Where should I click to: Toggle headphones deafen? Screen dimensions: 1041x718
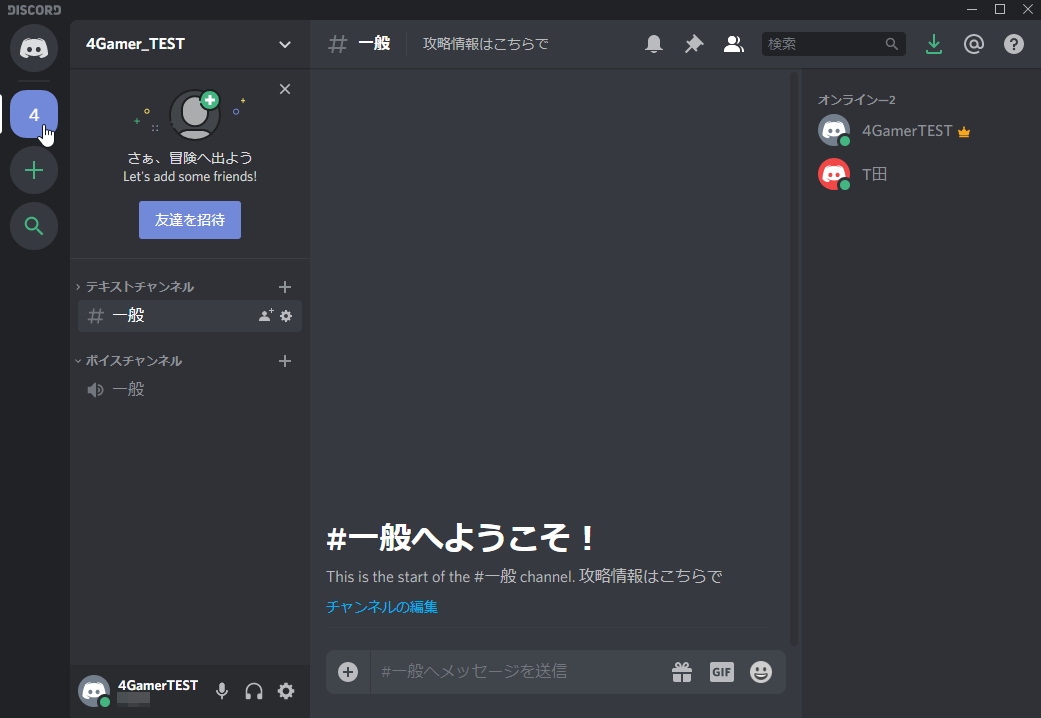point(254,691)
